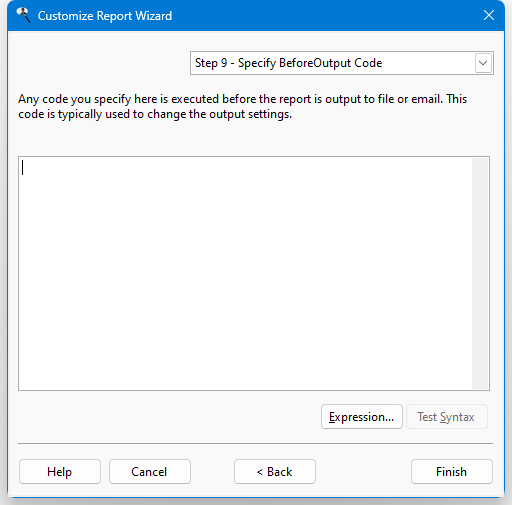Select the Customize Report Wizard title text
This screenshot has height=505, width=512.
click(x=105, y=16)
